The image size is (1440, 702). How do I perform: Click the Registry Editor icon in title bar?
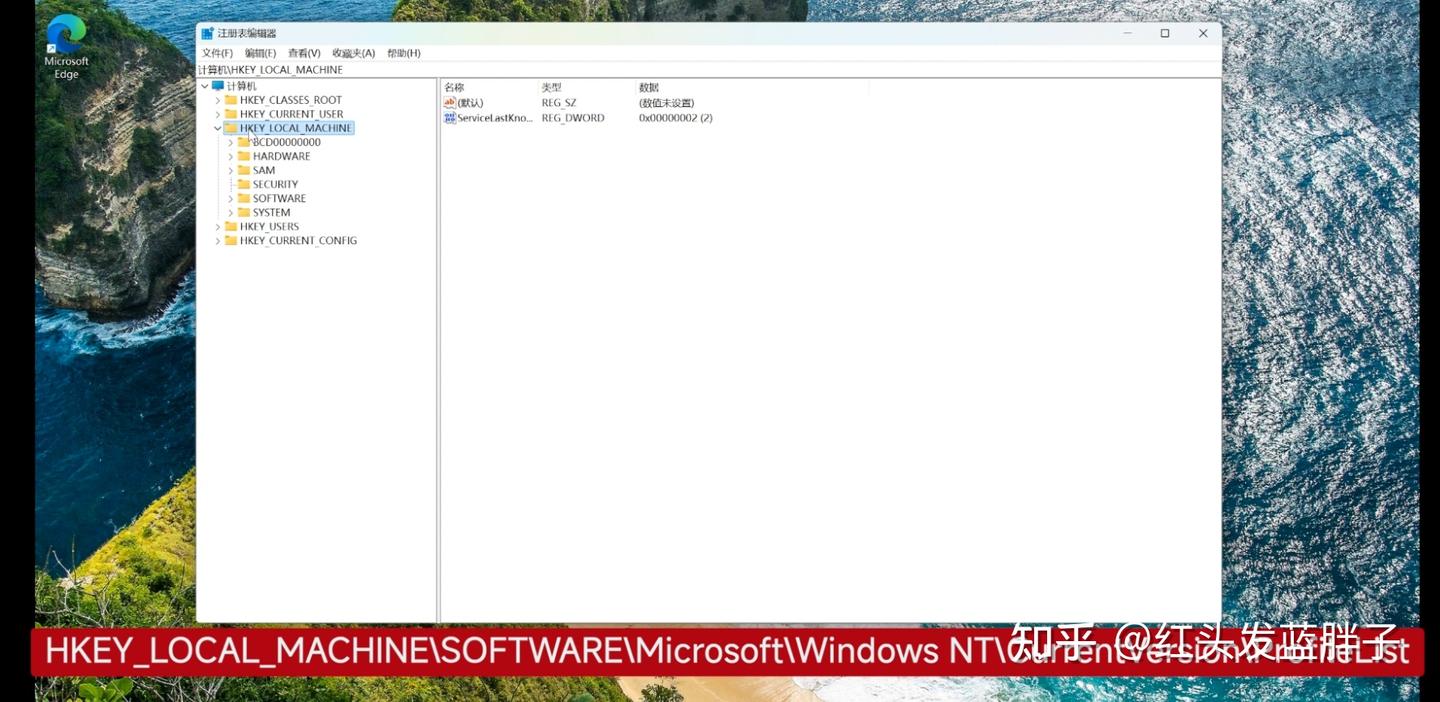[207, 32]
